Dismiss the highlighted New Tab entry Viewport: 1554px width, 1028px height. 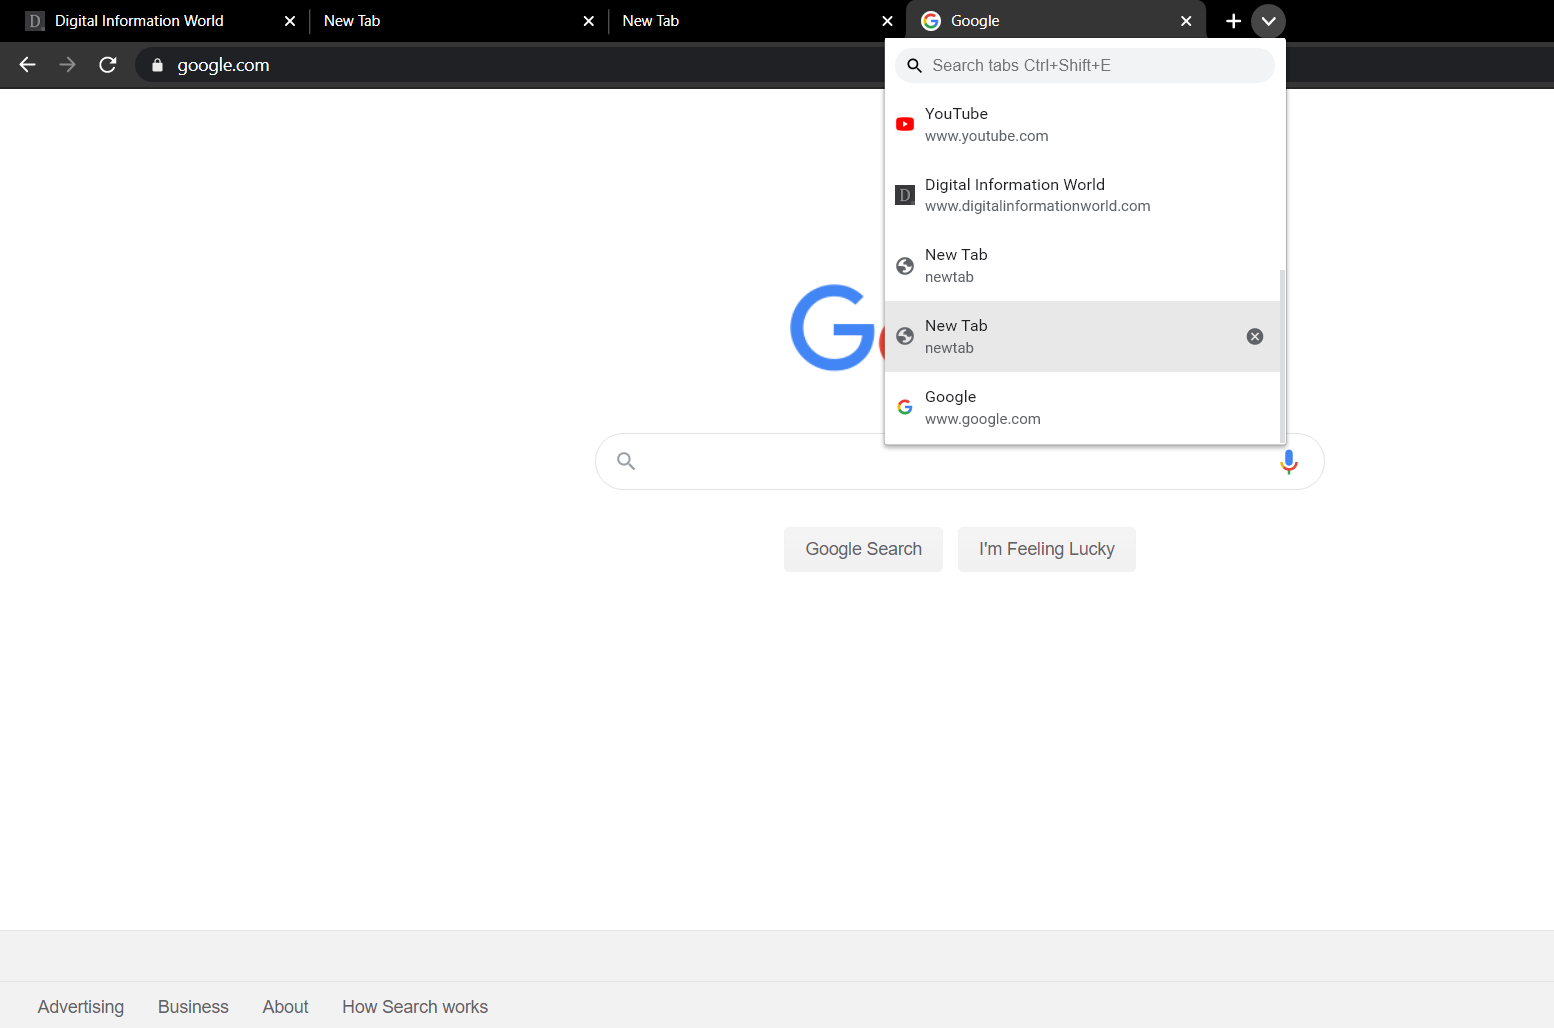click(x=1255, y=336)
